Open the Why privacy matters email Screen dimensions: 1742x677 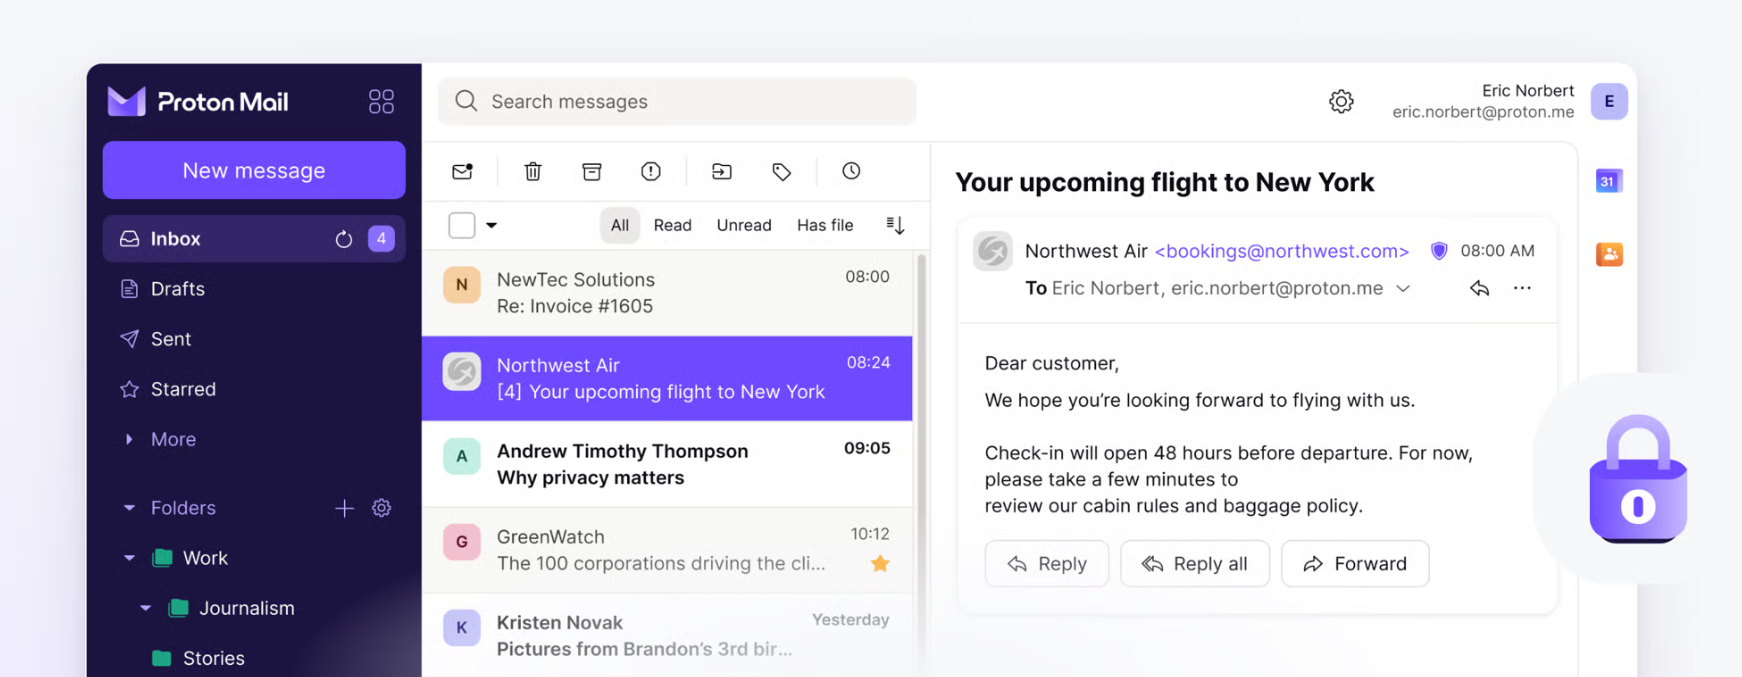point(667,464)
